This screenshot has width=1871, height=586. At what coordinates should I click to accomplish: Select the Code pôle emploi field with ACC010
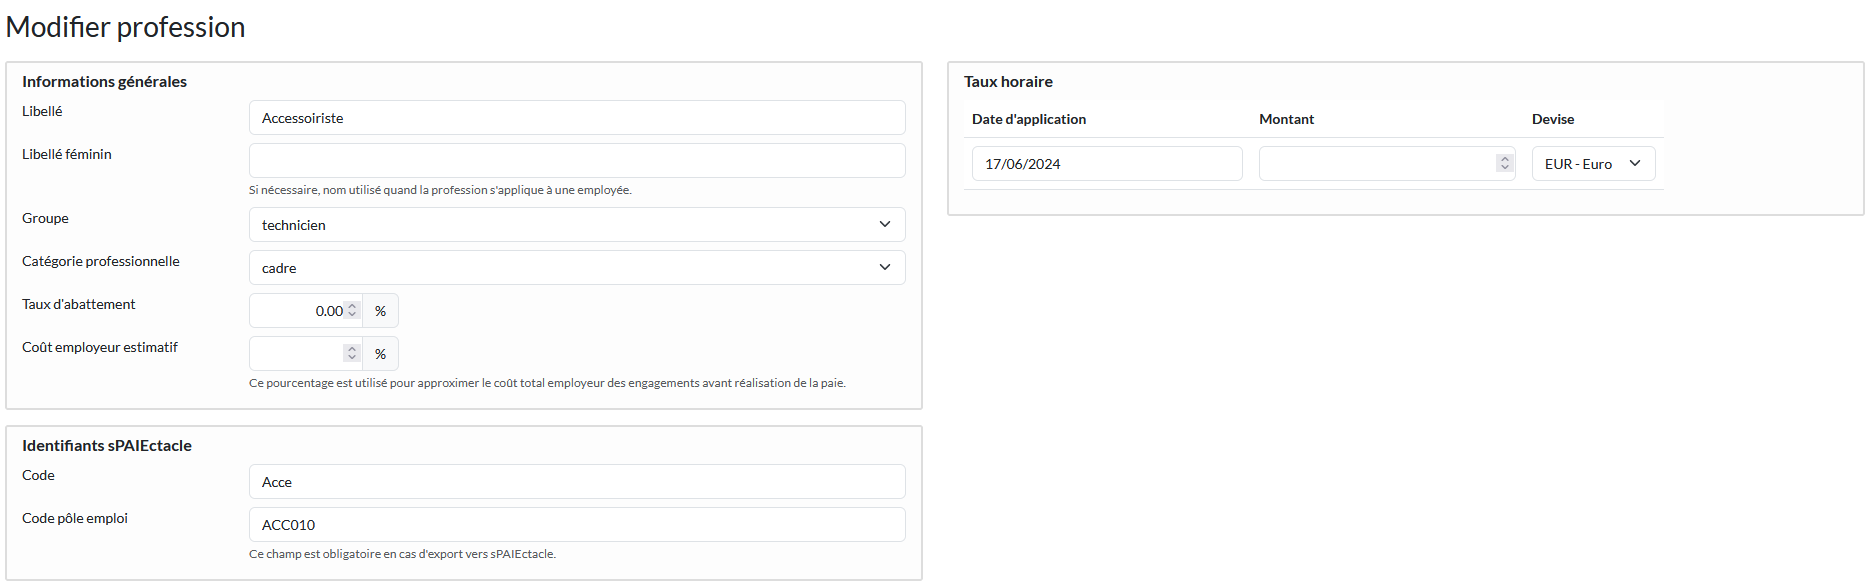click(x=576, y=525)
